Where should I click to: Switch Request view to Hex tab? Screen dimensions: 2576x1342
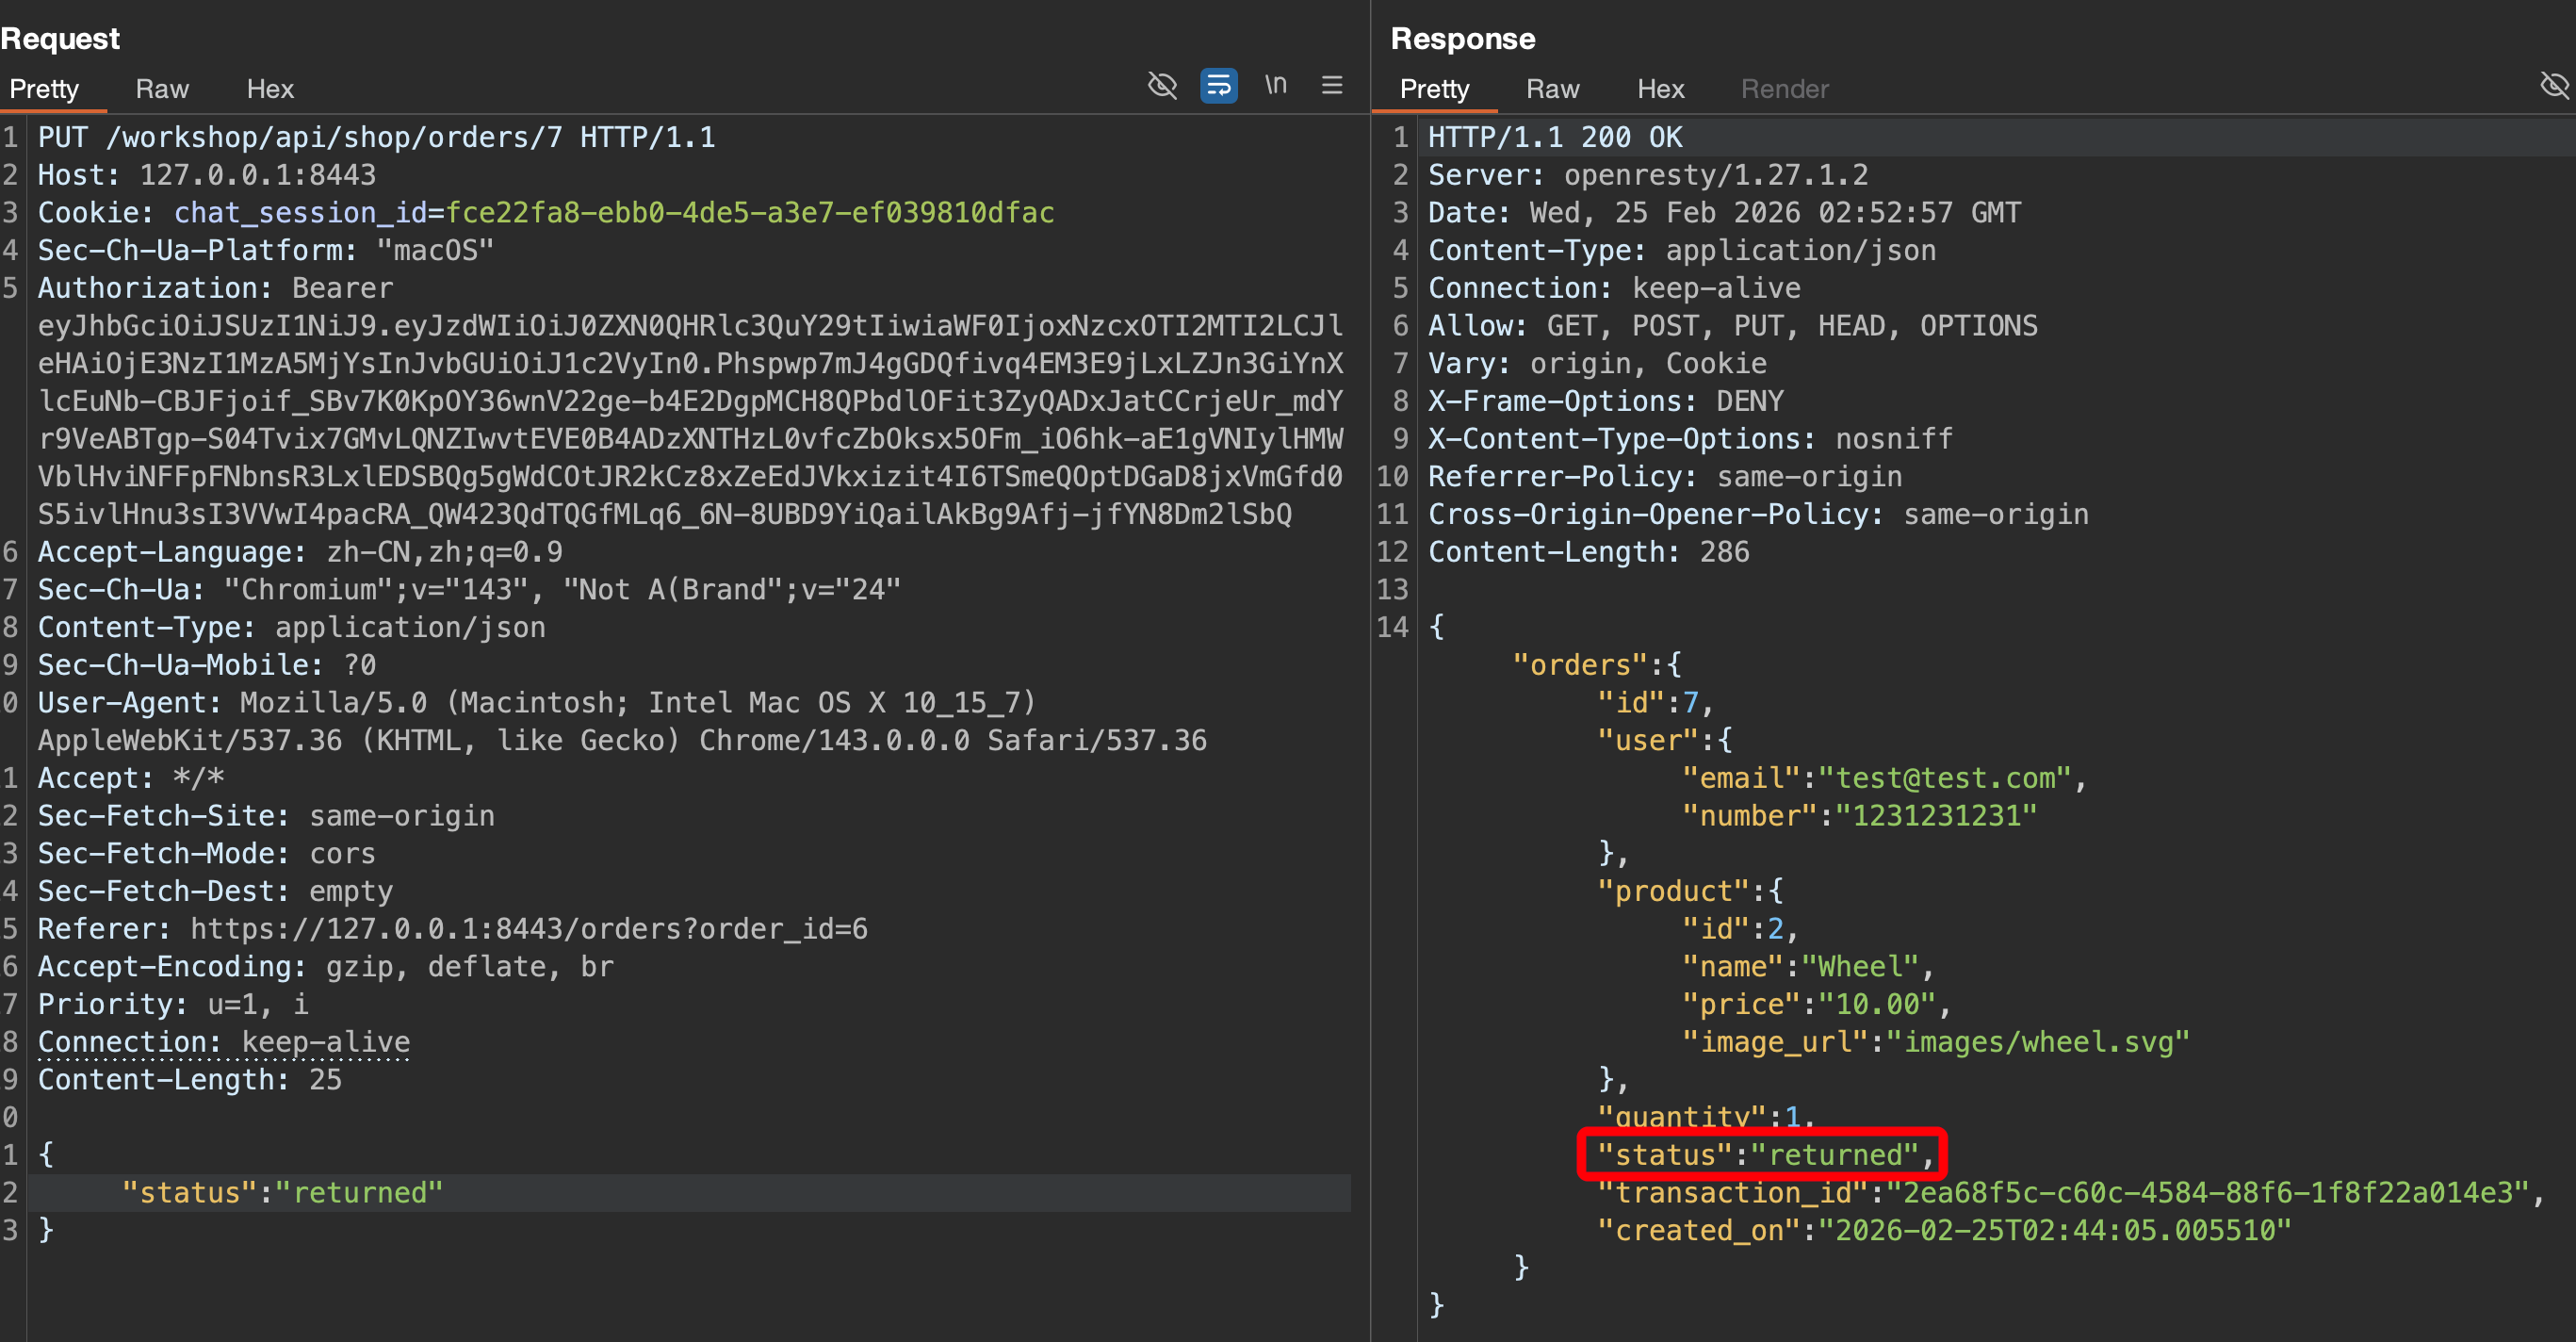pos(269,89)
